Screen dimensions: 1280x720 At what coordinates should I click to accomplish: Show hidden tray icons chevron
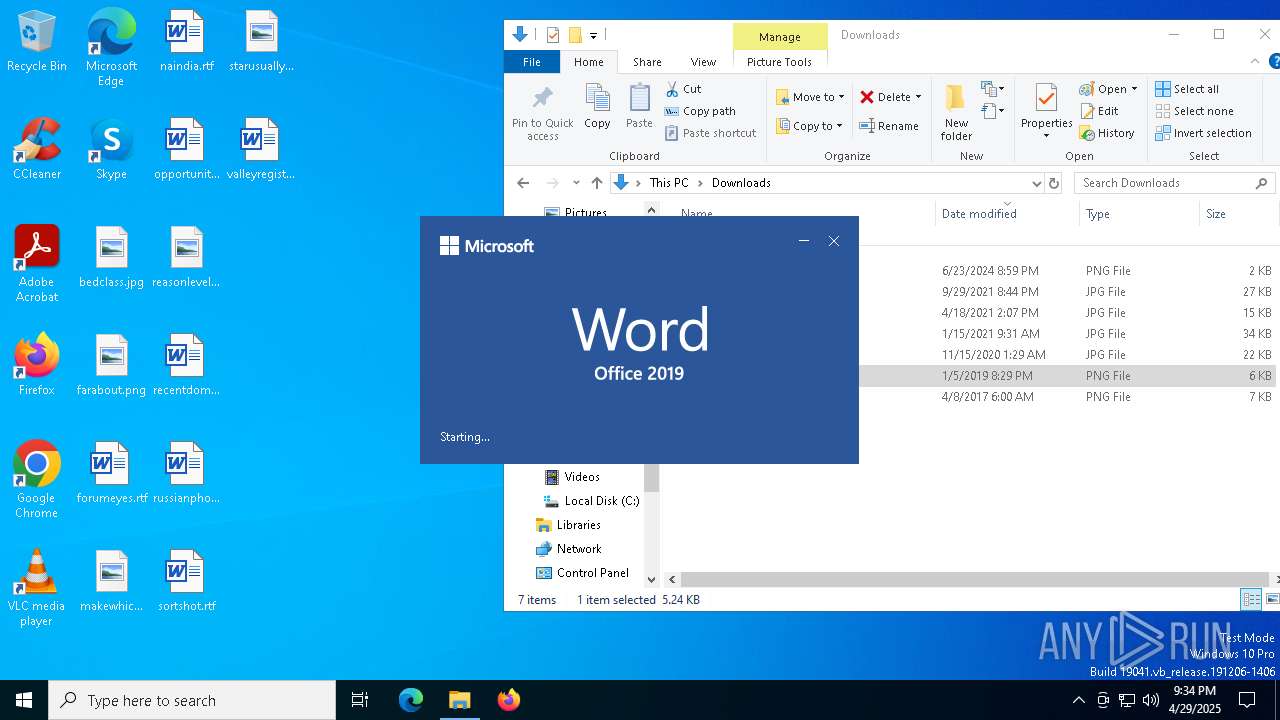click(1078, 700)
